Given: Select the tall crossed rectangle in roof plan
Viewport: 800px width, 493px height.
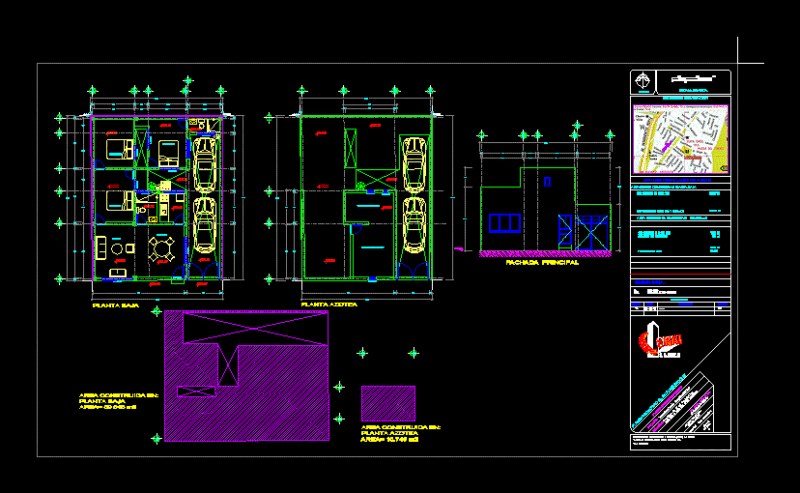Looking at the screenshot, I should pos(351,148).
